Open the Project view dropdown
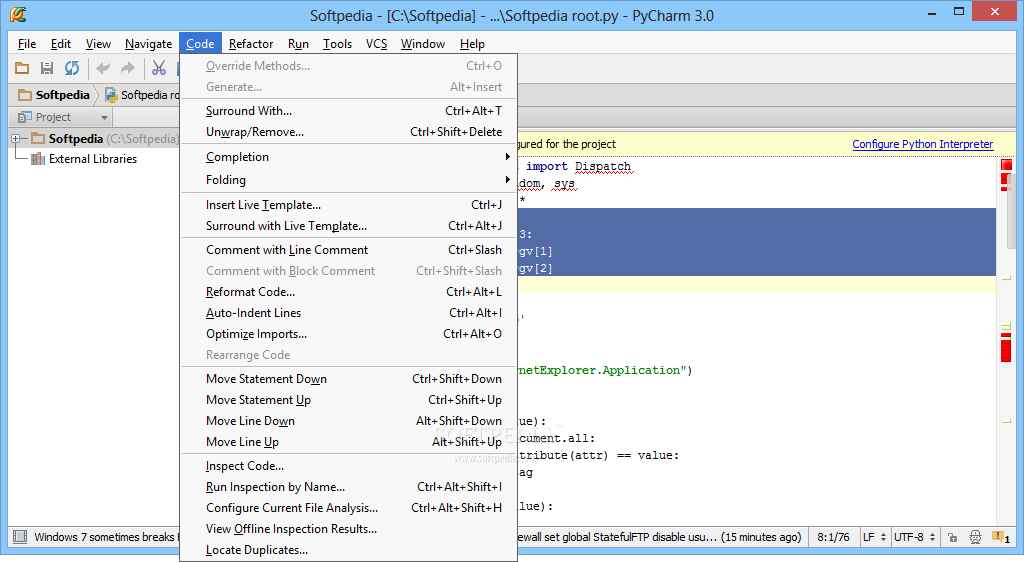The width and height of the screenshot is (1024, 562). (63, 117)
